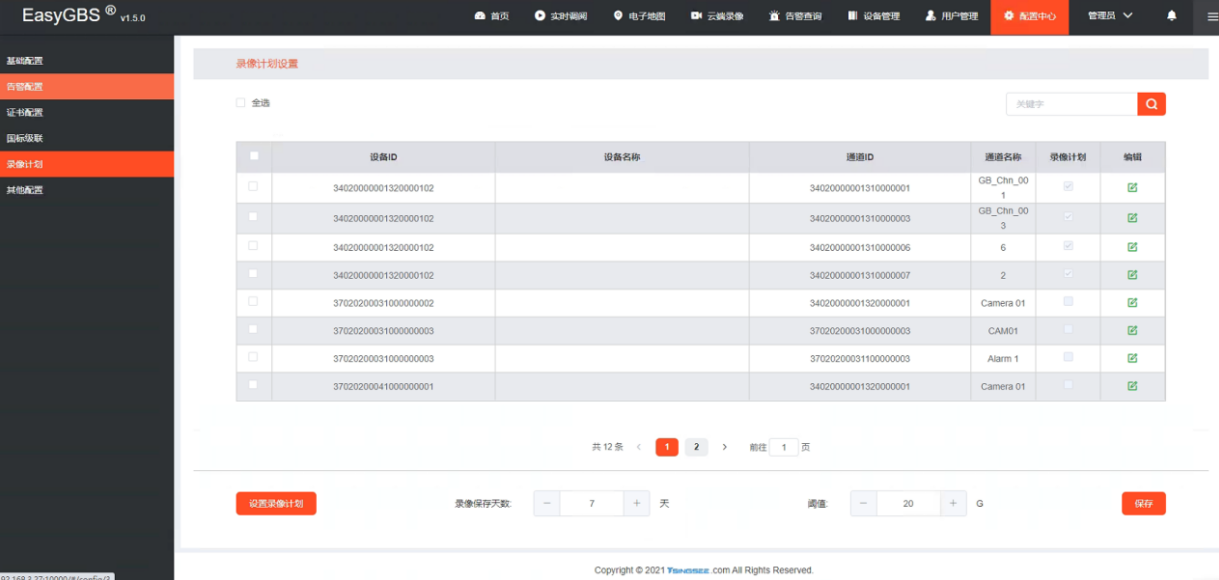Open 云端录像 in top navigation
The width and height of the screenshot is (1219, 580).
pos(717,16)
